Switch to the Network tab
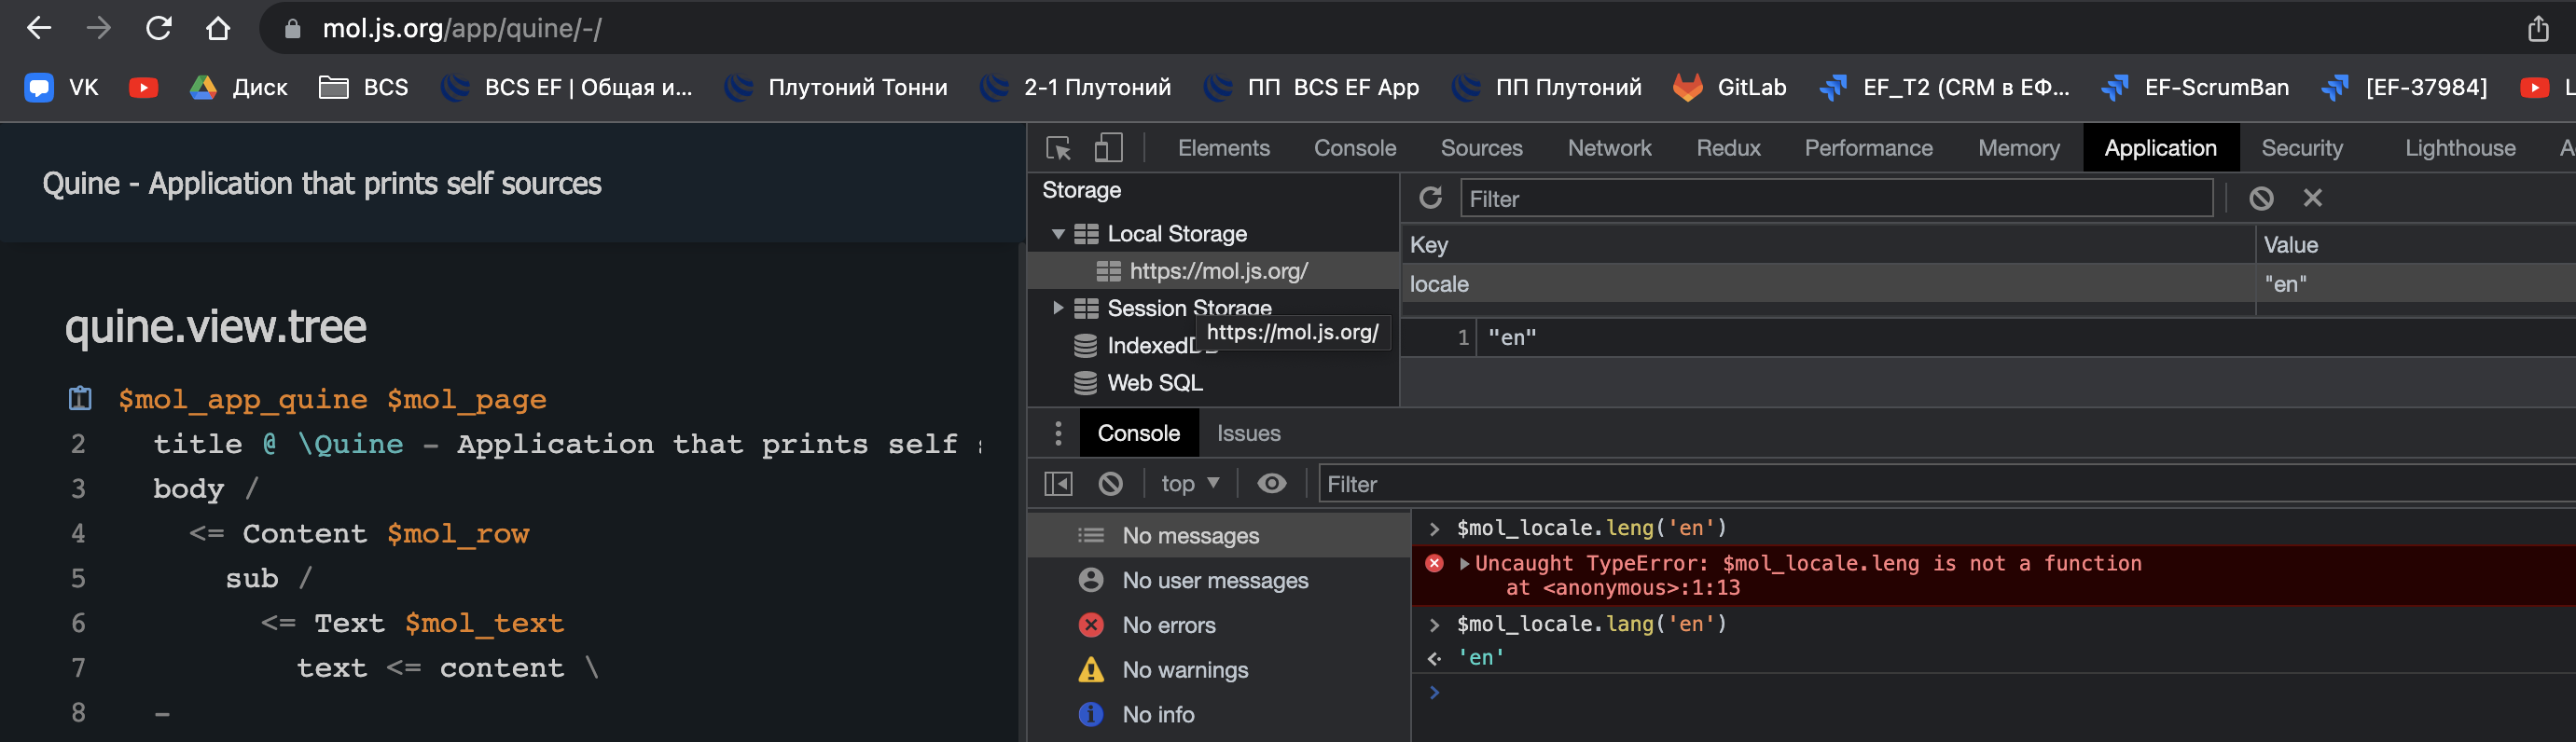The image size is (2576, 742). [1608, 148]
